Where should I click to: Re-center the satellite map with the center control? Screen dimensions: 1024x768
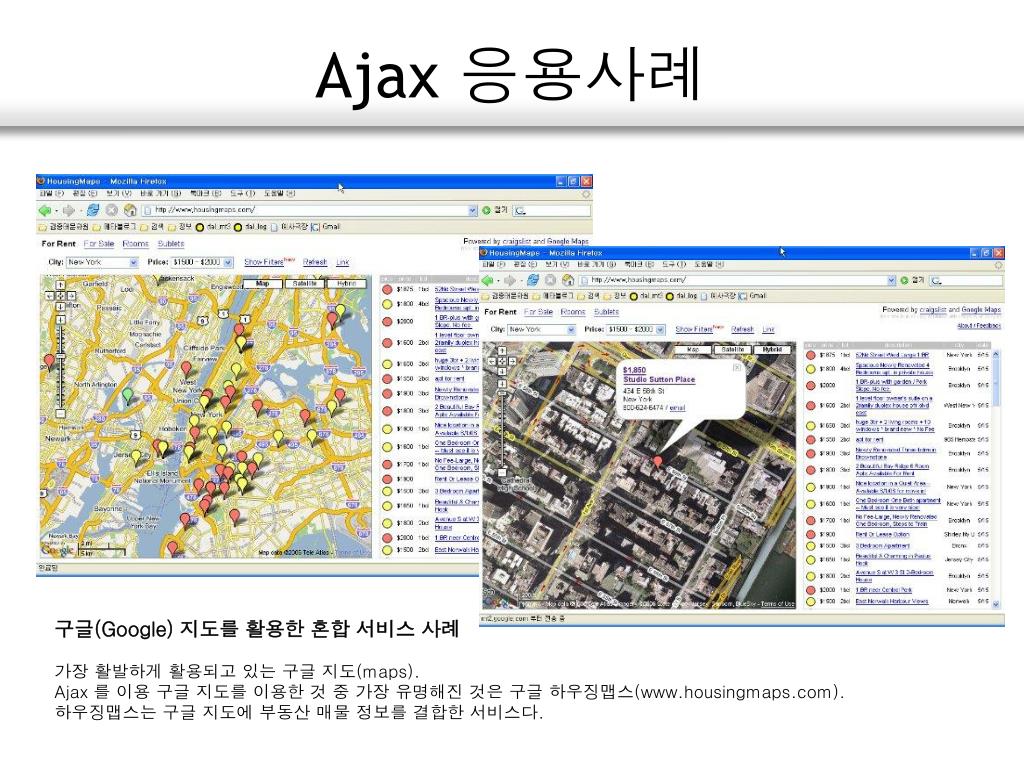pyautogui.click(x=502, y=360)
